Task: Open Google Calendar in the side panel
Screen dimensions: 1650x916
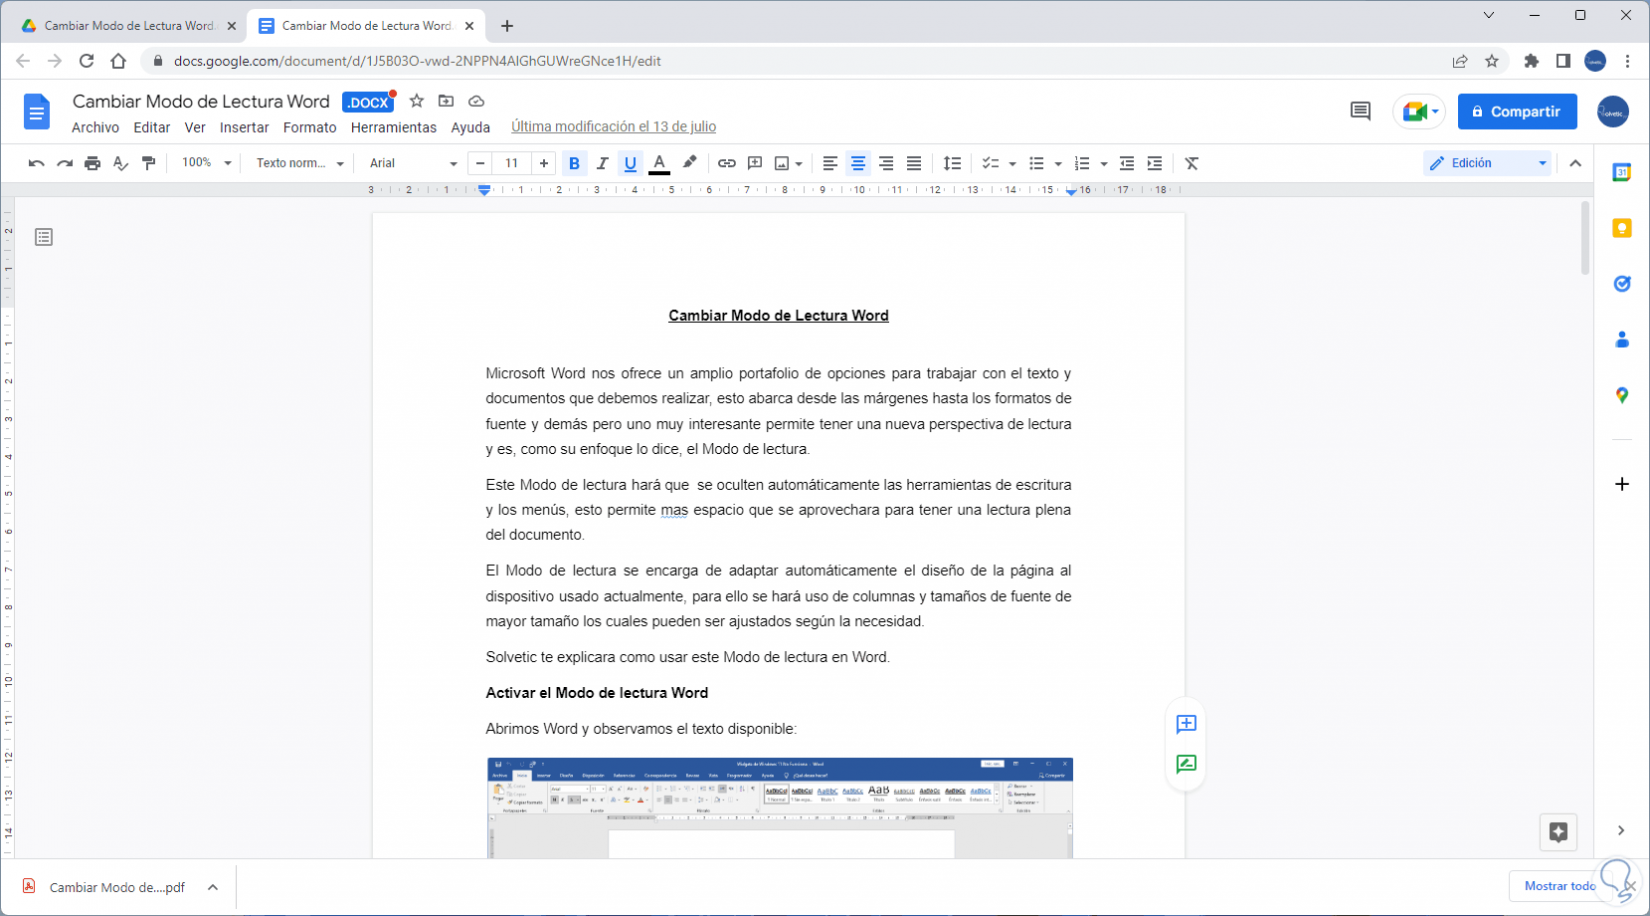Action: coord(1622,173)
